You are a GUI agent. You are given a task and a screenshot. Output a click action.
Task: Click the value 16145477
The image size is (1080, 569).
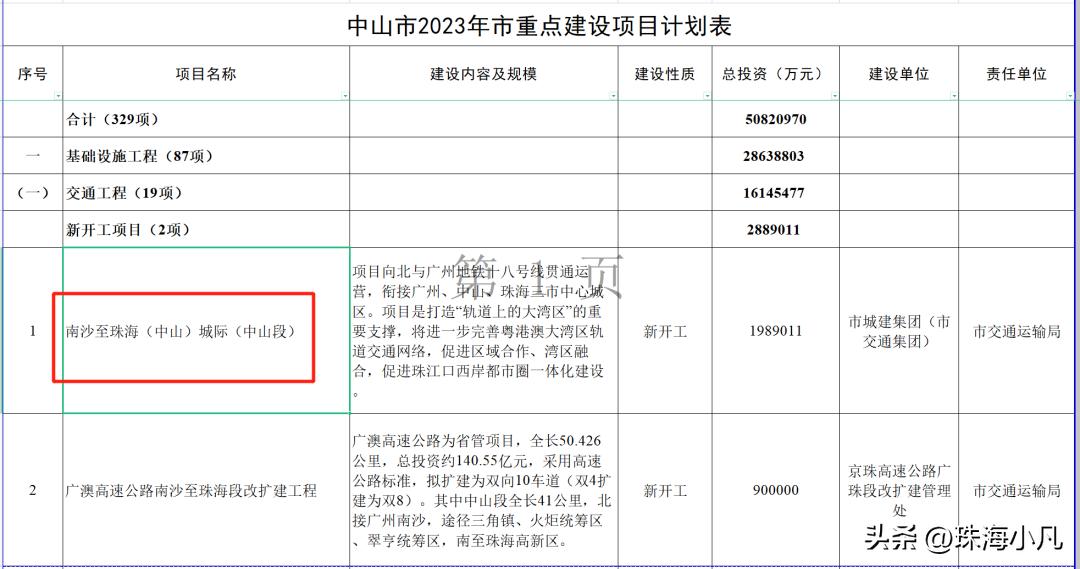[x=775, y=193]
